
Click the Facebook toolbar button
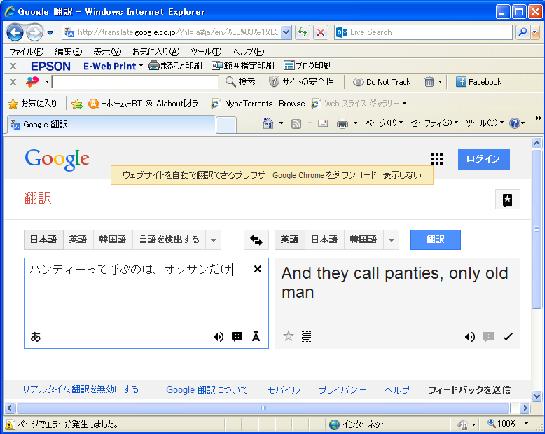click(479, 82)
